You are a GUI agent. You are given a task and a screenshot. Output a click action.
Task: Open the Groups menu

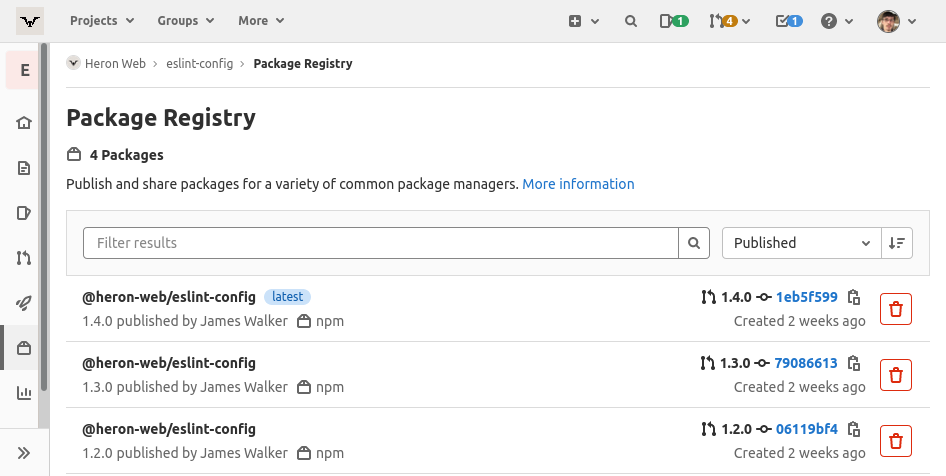[x=186, y=21]
